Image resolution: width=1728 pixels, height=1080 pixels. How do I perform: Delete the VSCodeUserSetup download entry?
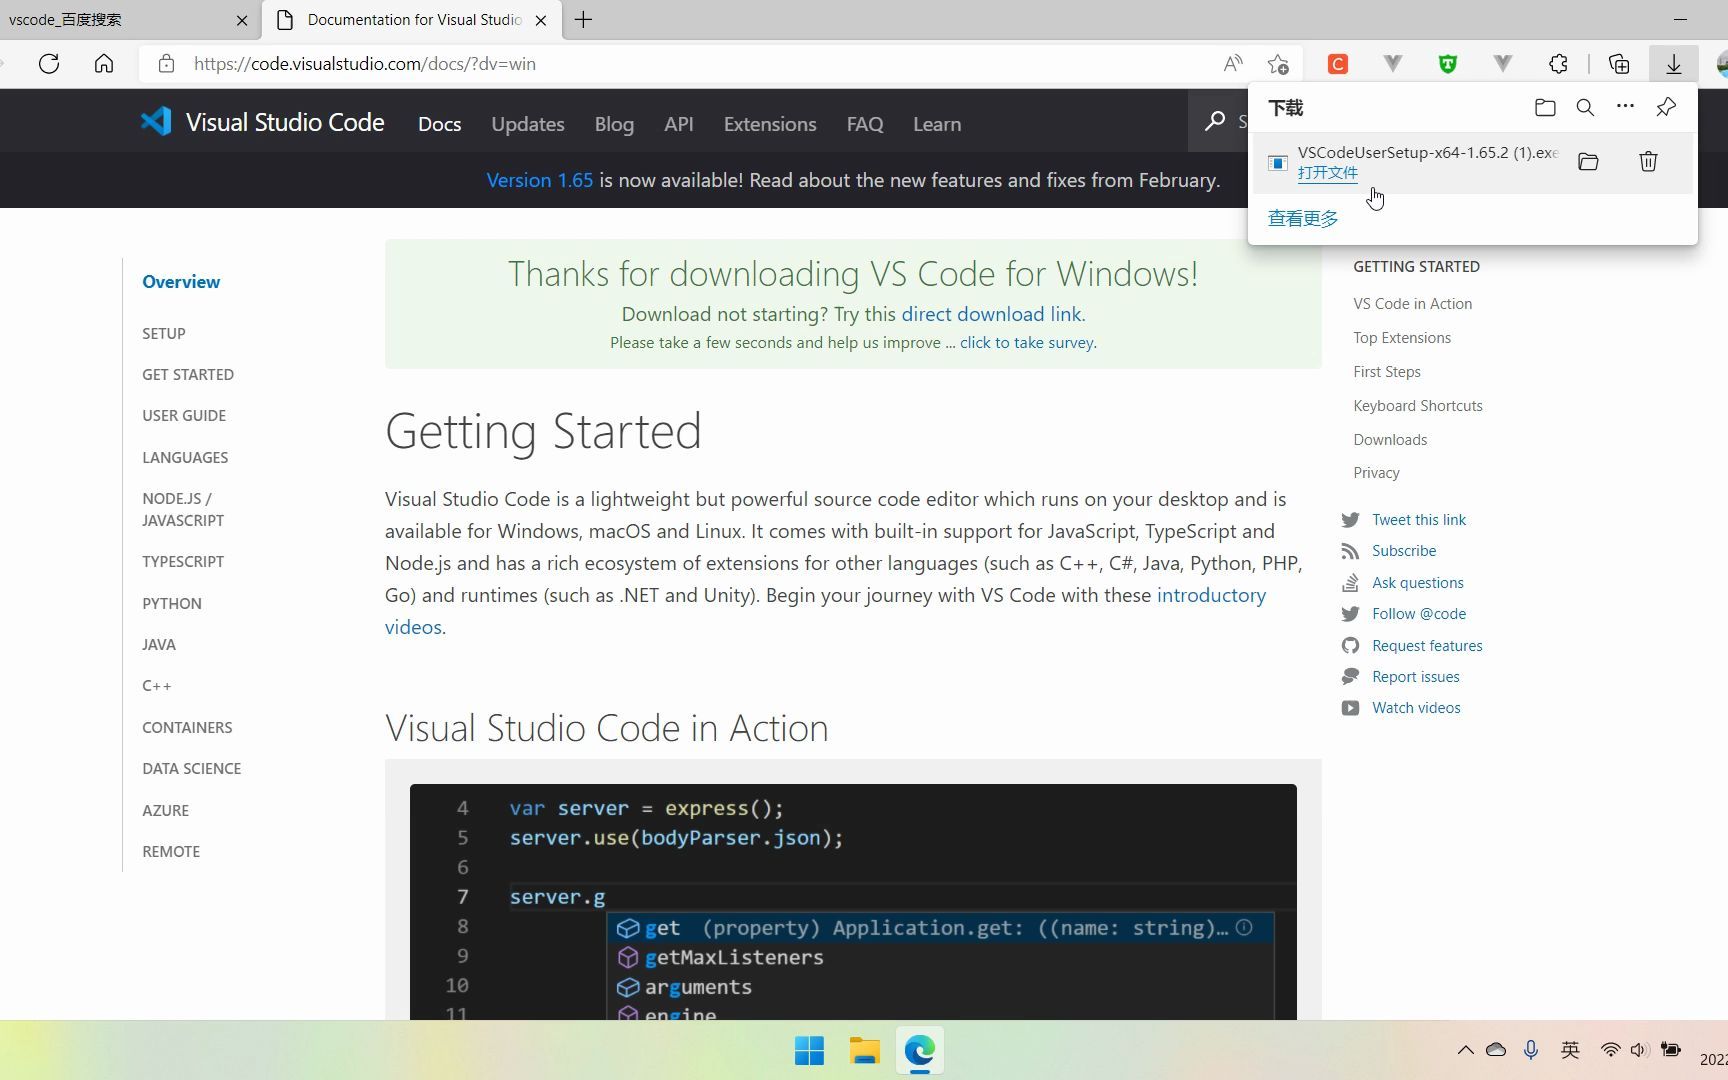1648,162
